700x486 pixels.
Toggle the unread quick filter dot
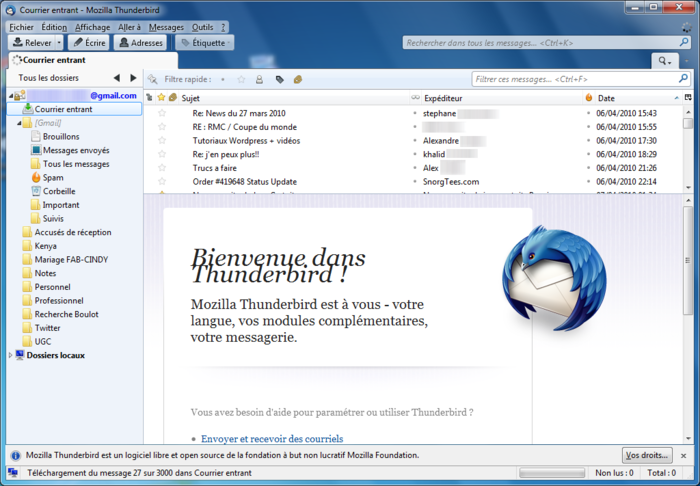click(223, 79)
